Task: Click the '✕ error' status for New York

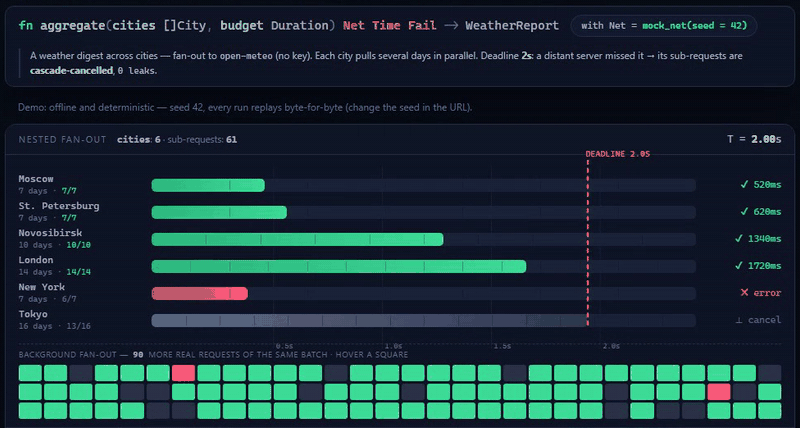Action: click(761, 293)
